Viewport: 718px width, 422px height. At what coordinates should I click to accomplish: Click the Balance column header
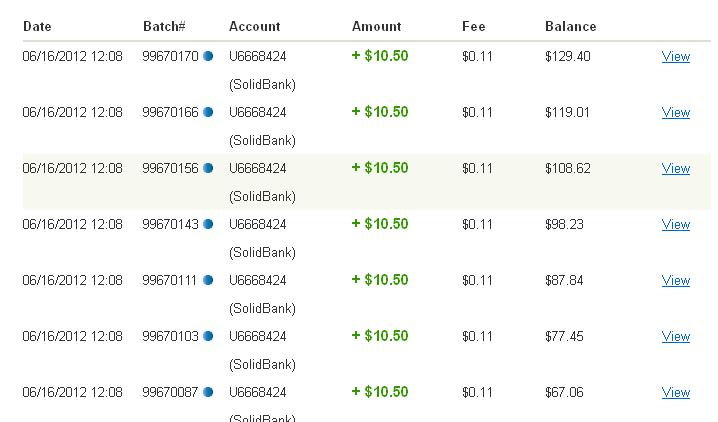point(570,26)
